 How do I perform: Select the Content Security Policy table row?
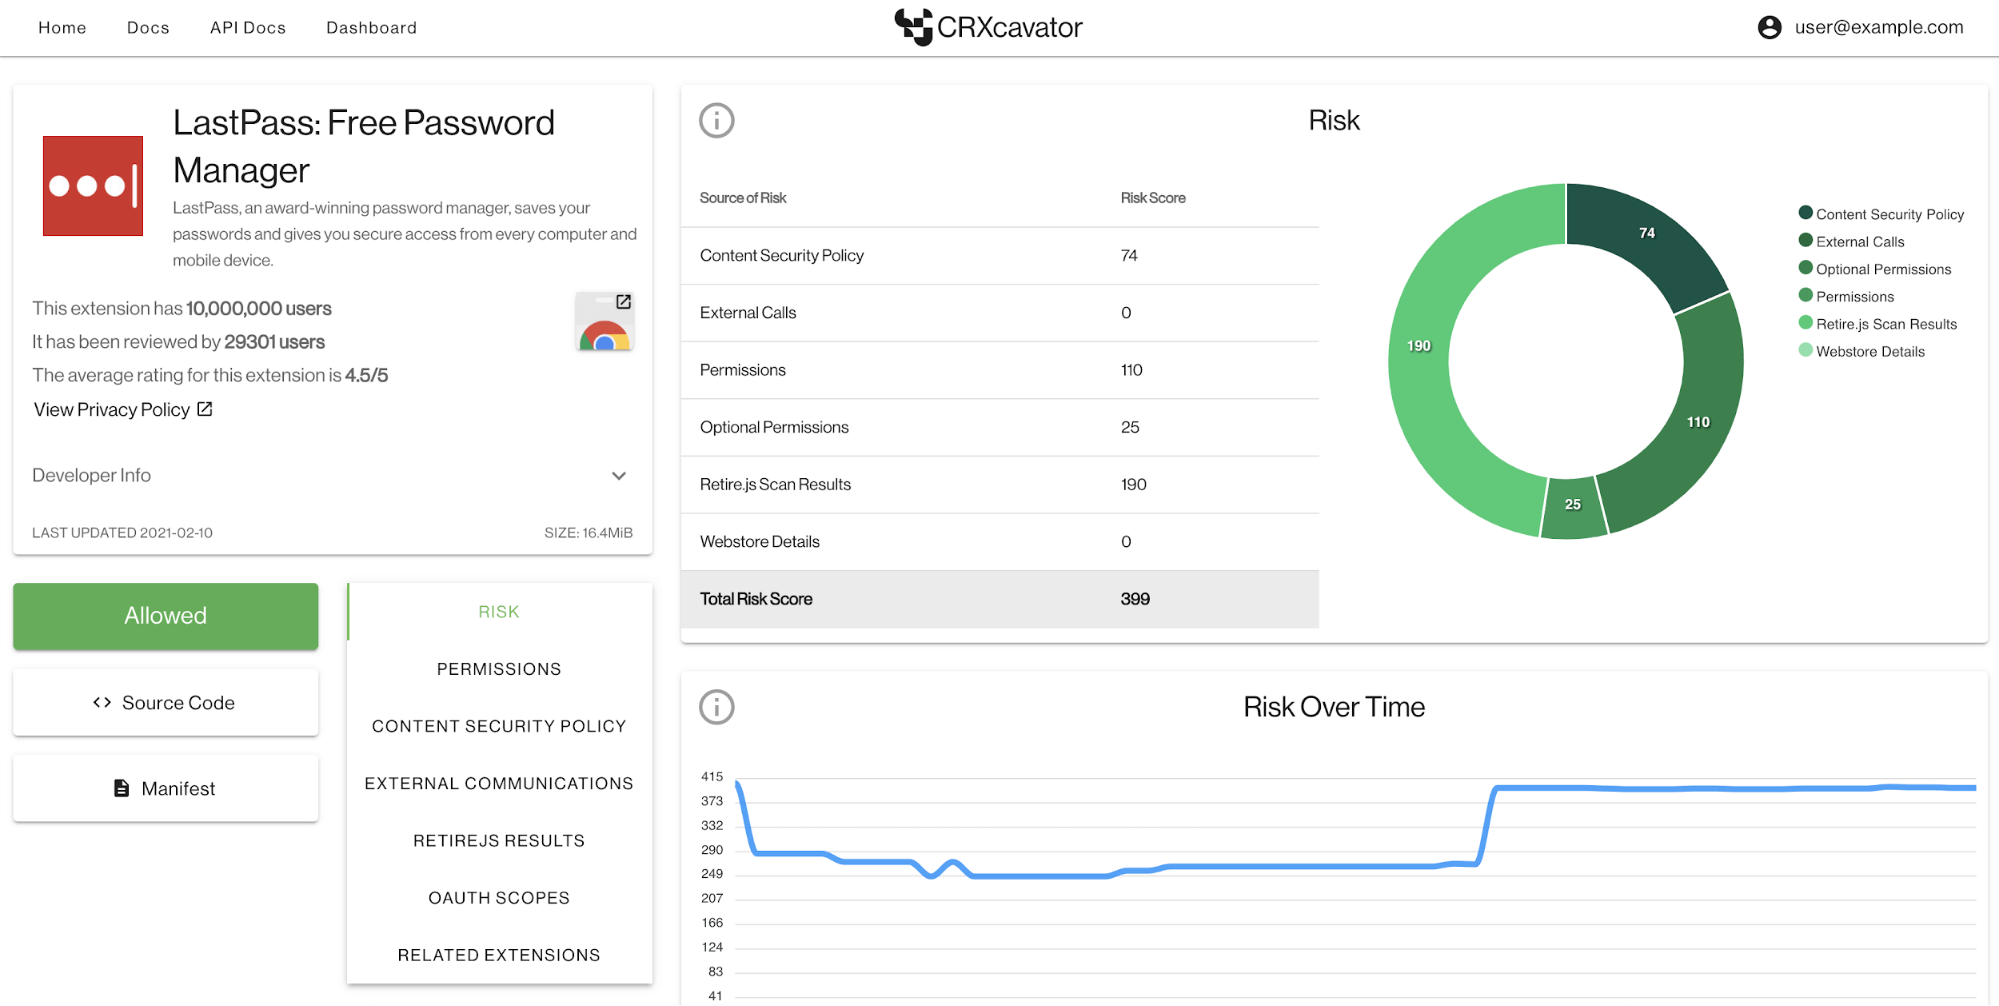(1000, 256)
